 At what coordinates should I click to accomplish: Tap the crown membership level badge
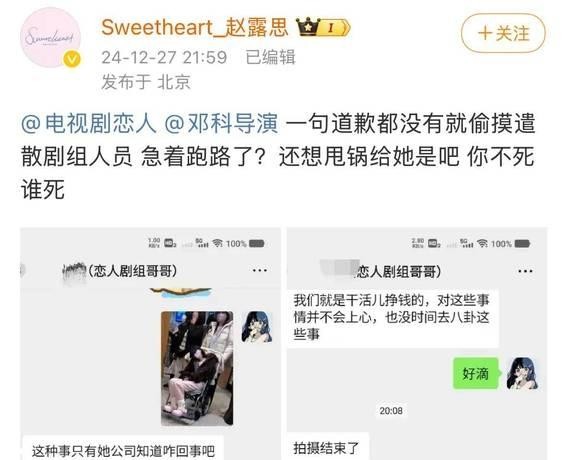click(323, 27)
